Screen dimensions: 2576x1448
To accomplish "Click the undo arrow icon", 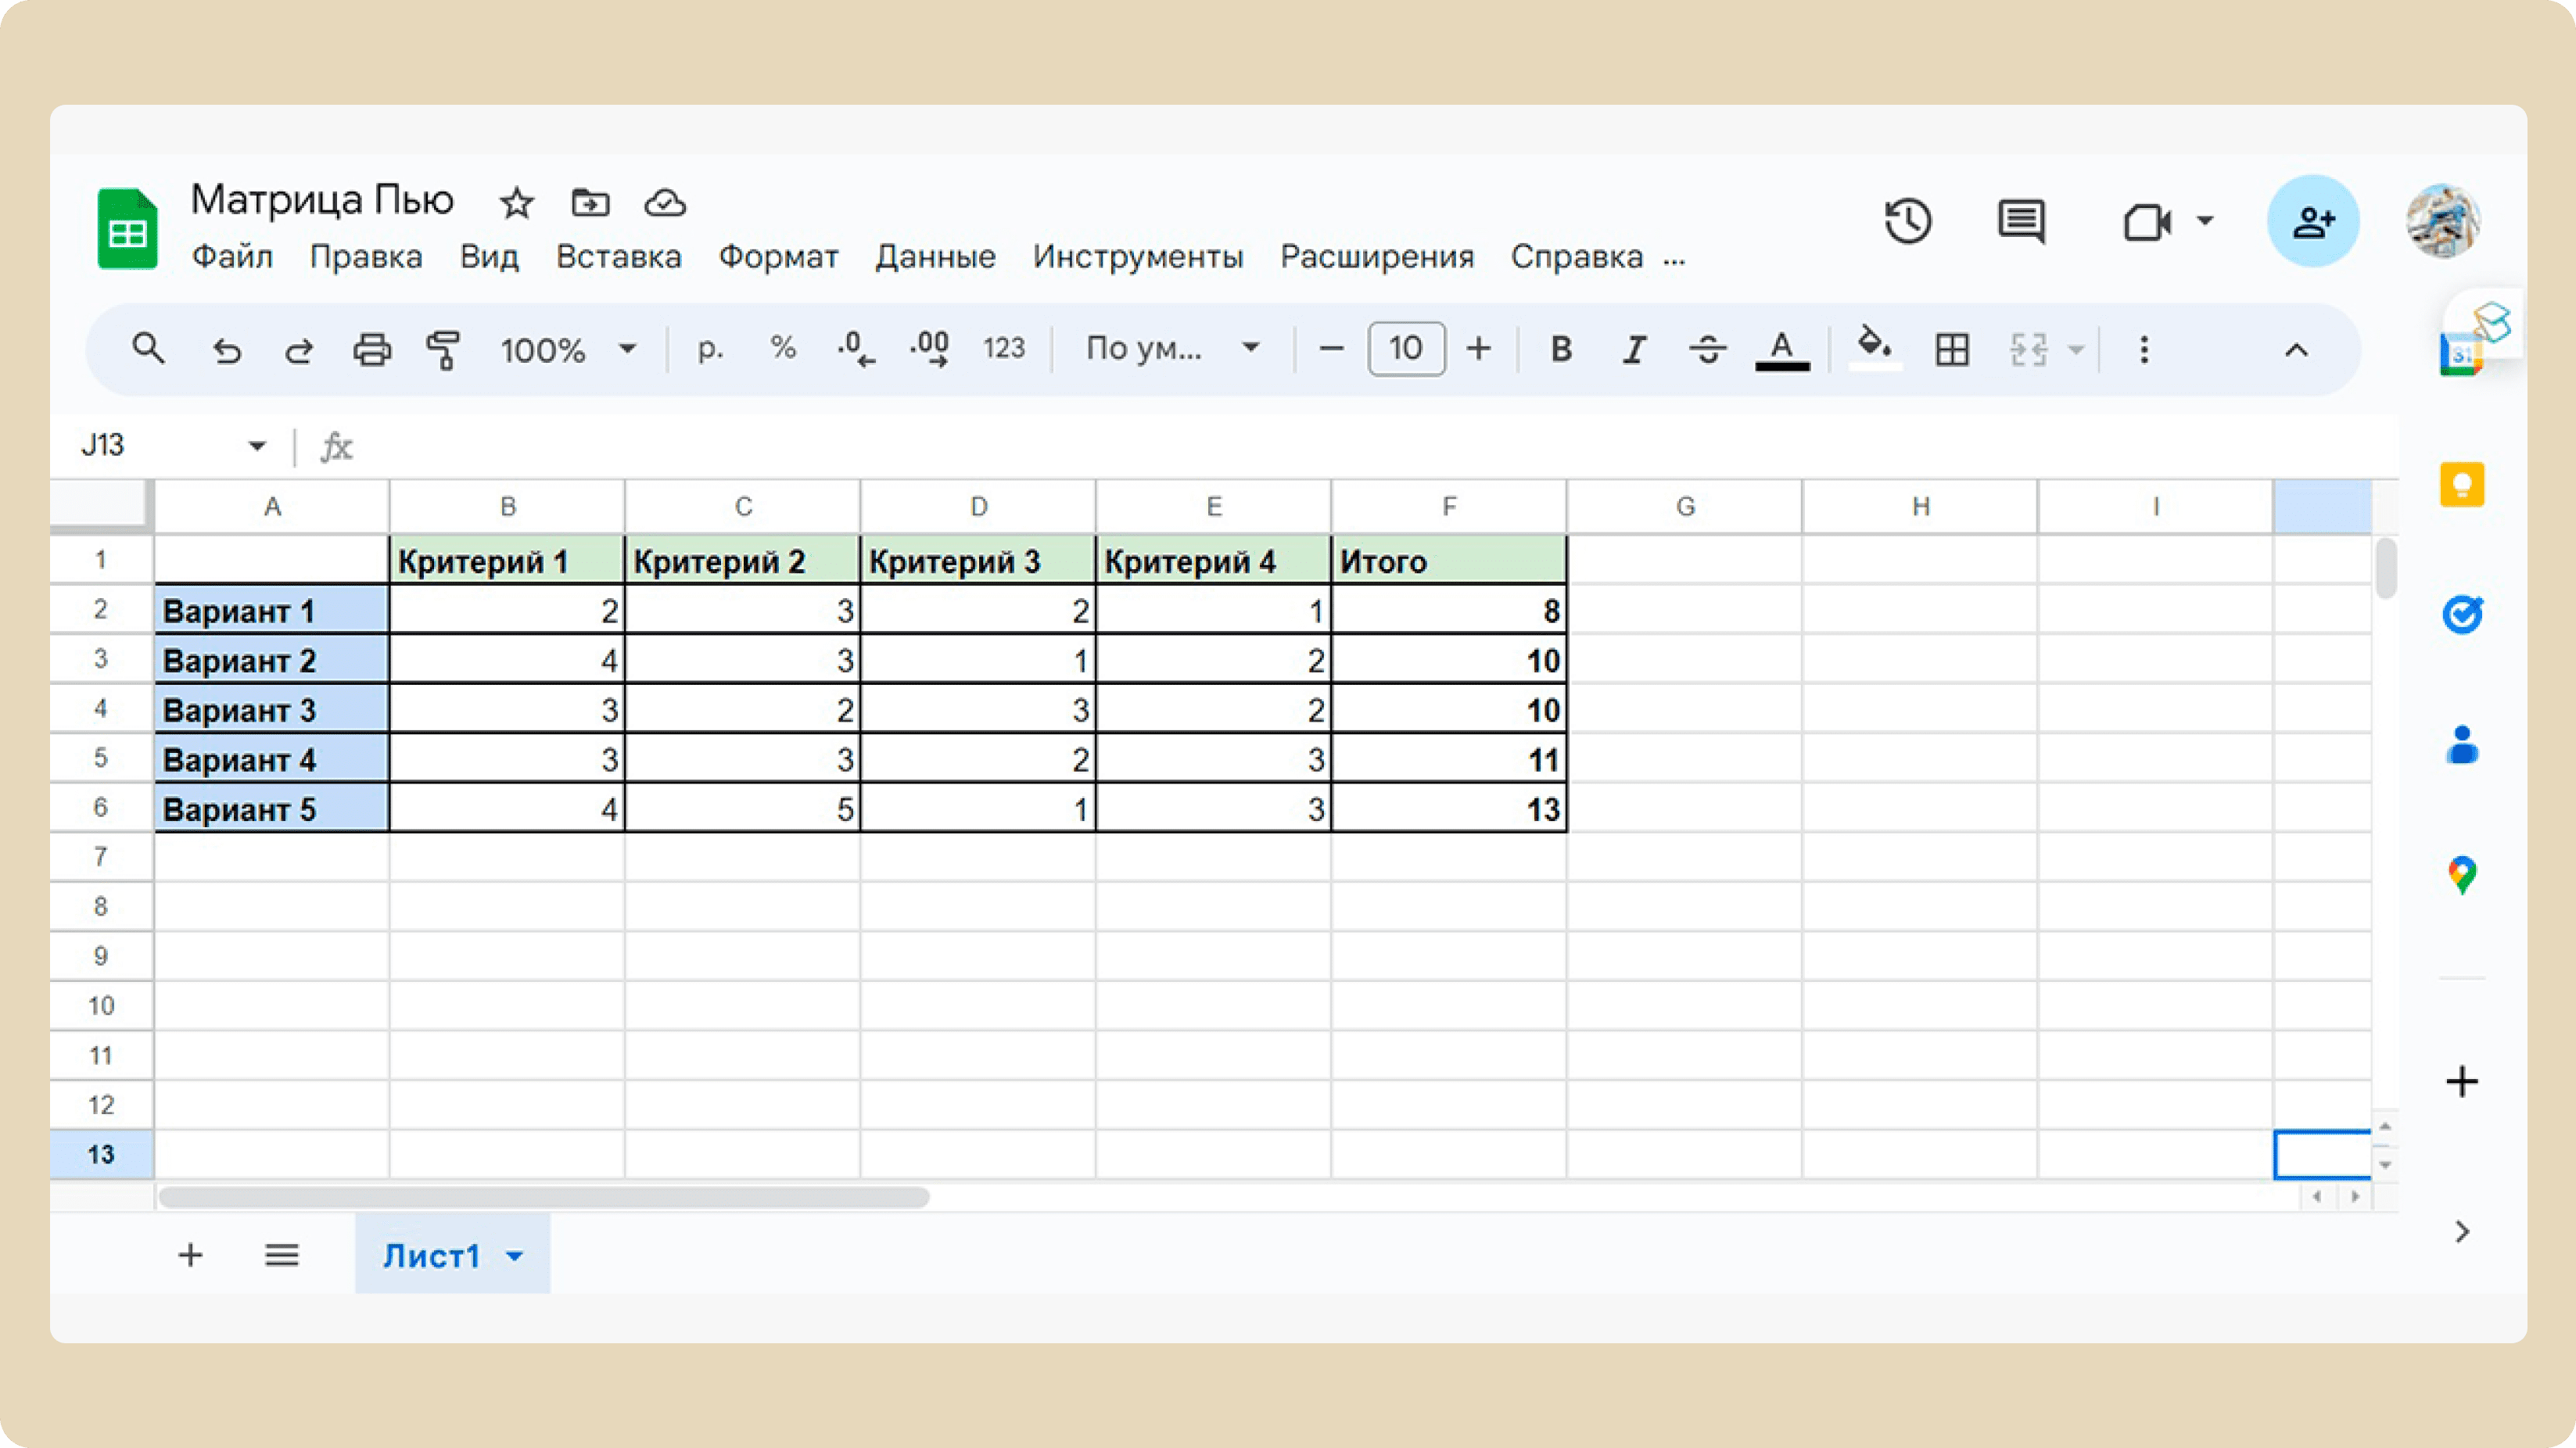I will [x=227, y=350].
